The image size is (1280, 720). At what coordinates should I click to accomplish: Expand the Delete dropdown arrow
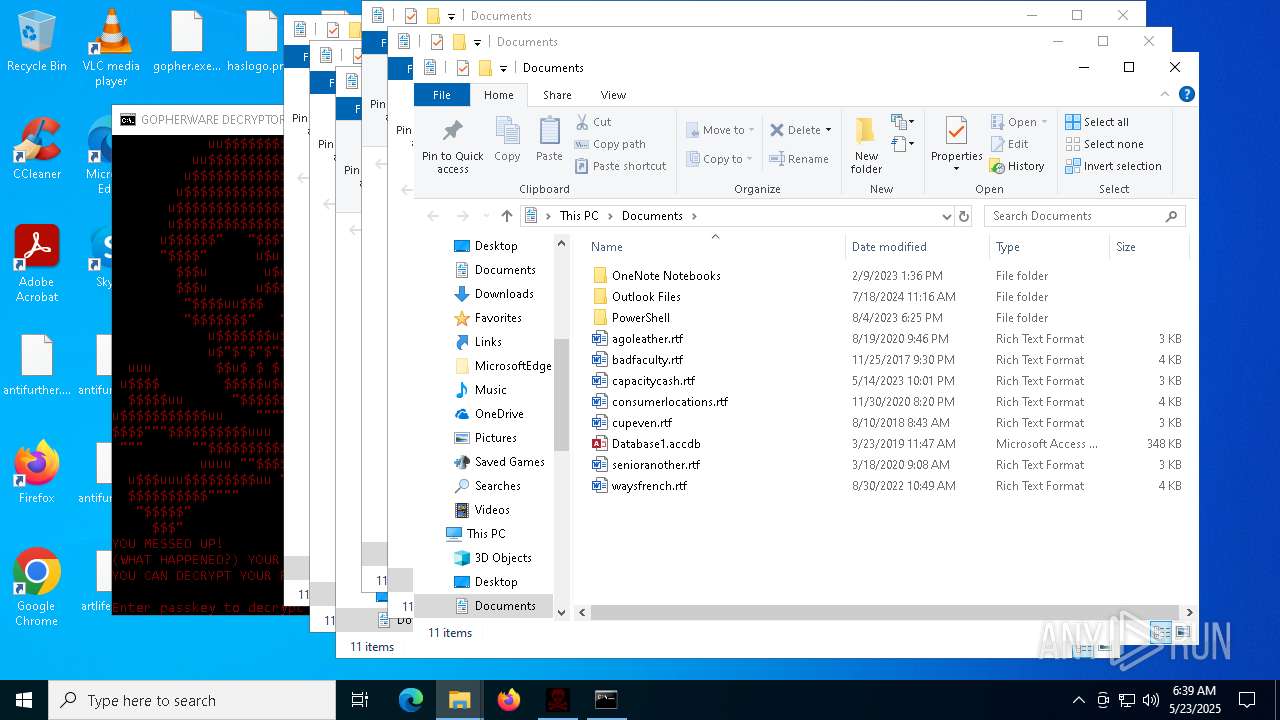click(828, 130)
